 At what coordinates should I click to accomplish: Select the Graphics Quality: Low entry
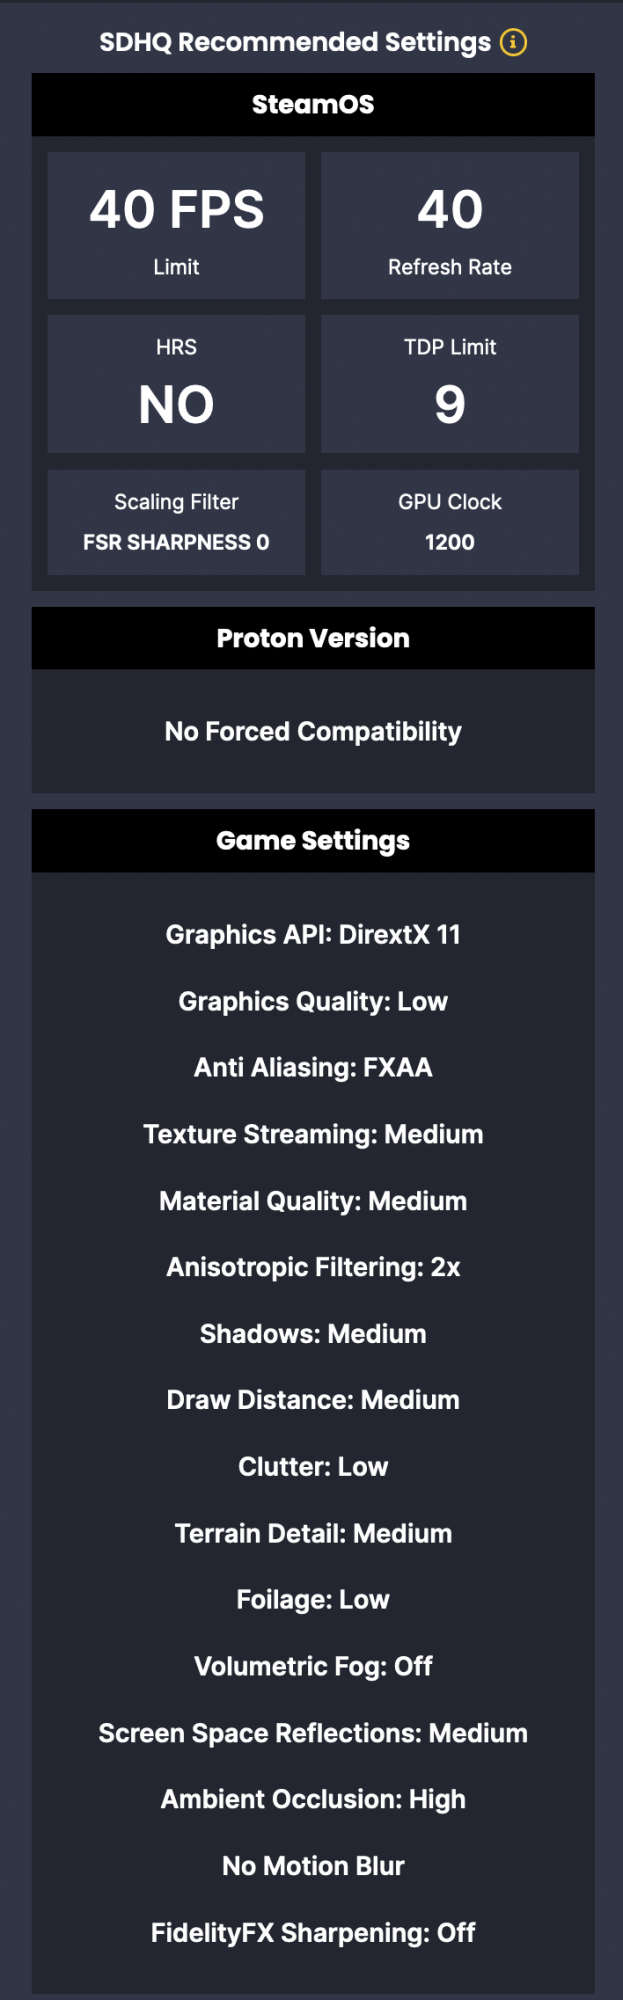pos(313,1002)
